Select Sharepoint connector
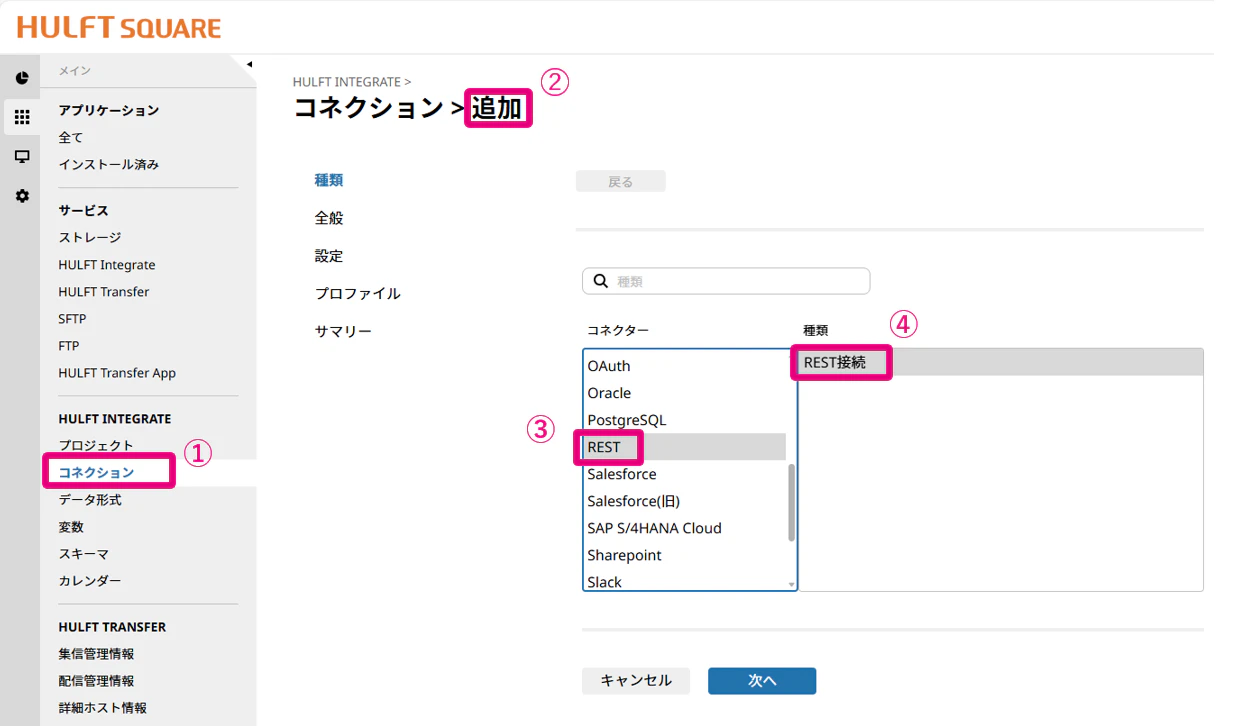1248x726 pixels. point(684,555)
